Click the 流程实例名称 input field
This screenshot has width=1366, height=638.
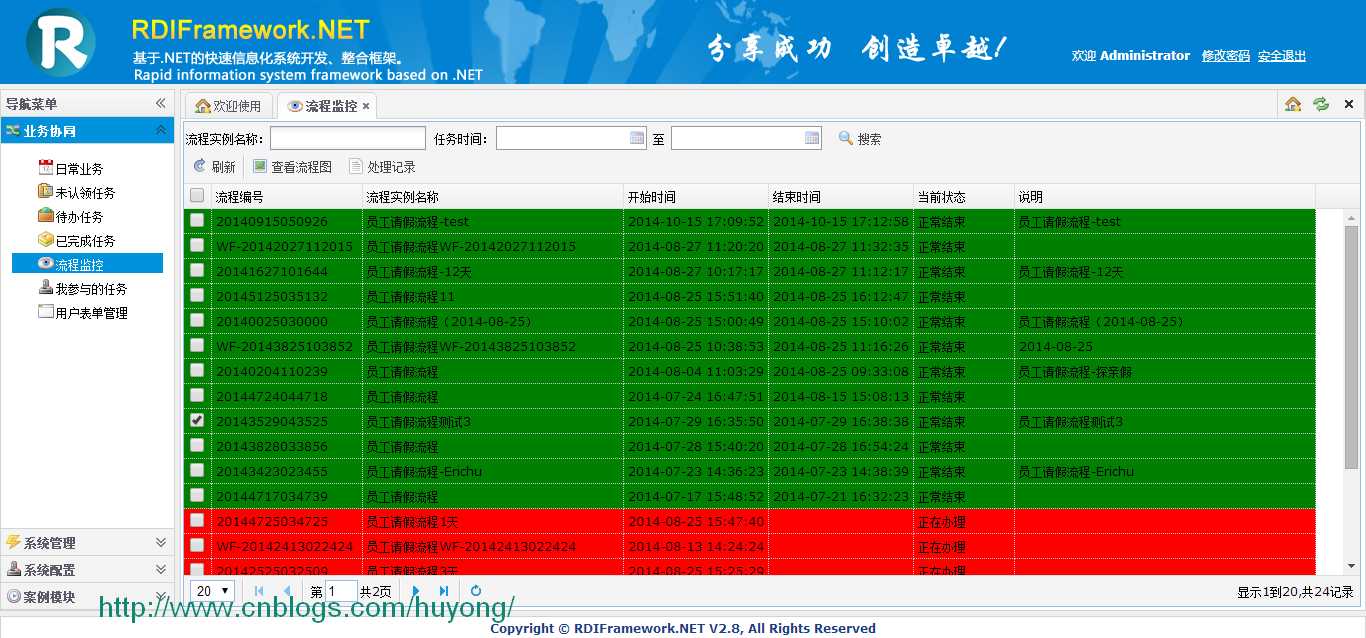coord(348,138)
